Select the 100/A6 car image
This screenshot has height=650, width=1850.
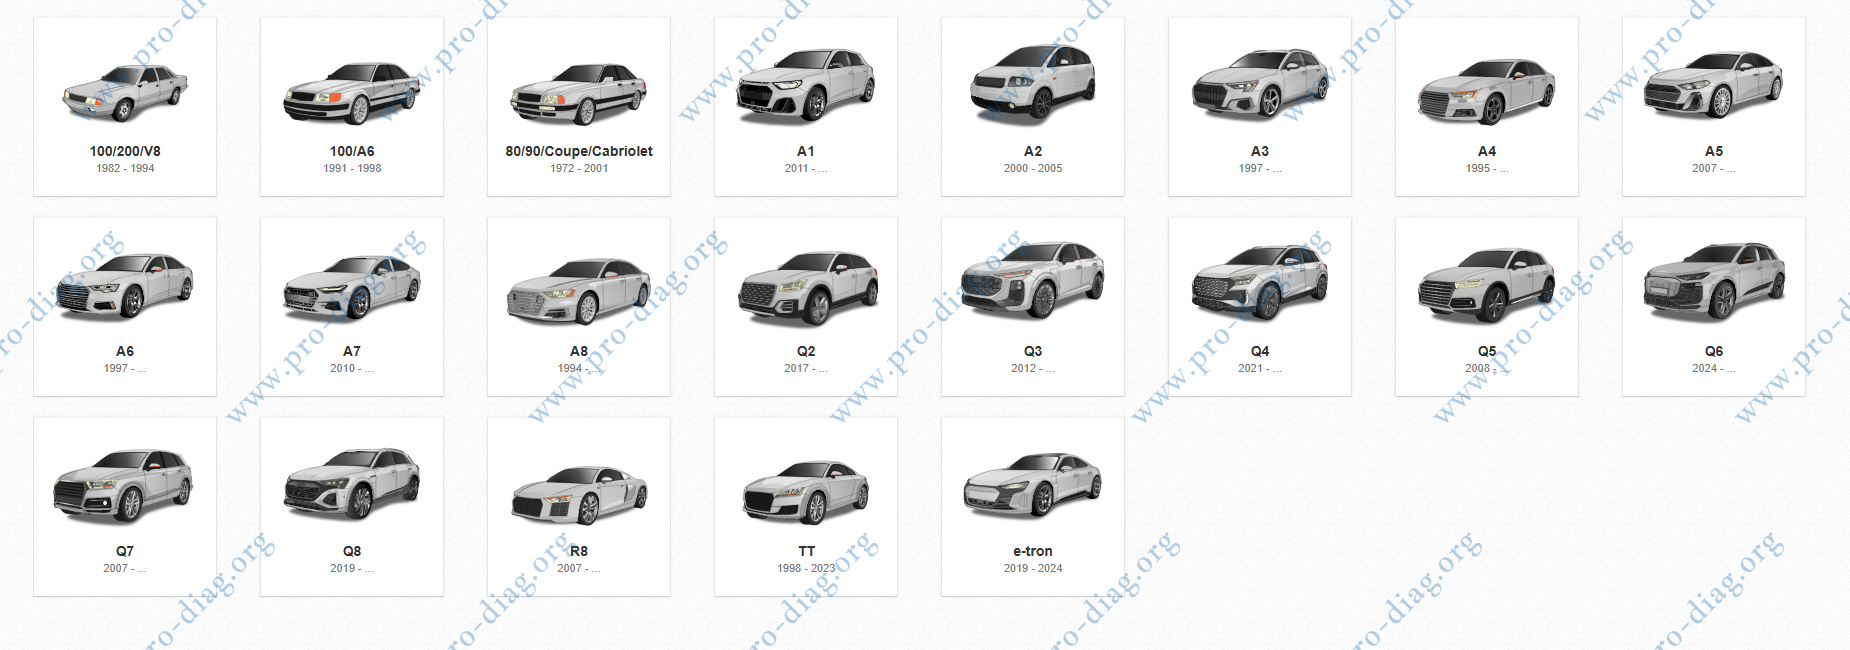[x=352, y=93]
